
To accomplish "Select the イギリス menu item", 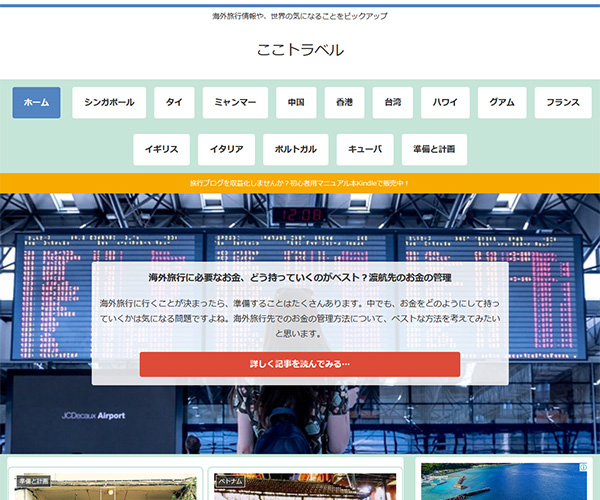I will point(161,150).
